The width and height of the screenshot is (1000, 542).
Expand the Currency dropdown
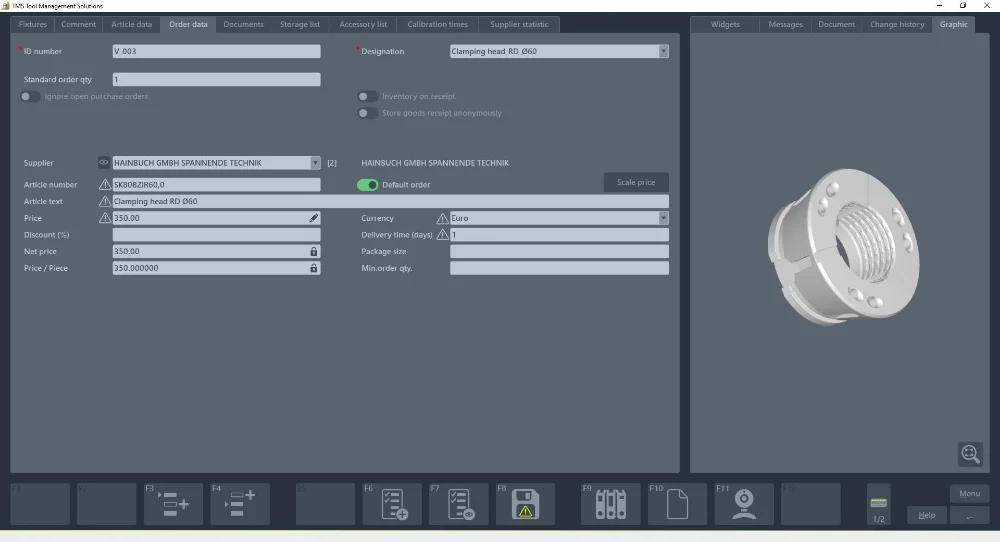click(663, 218)
